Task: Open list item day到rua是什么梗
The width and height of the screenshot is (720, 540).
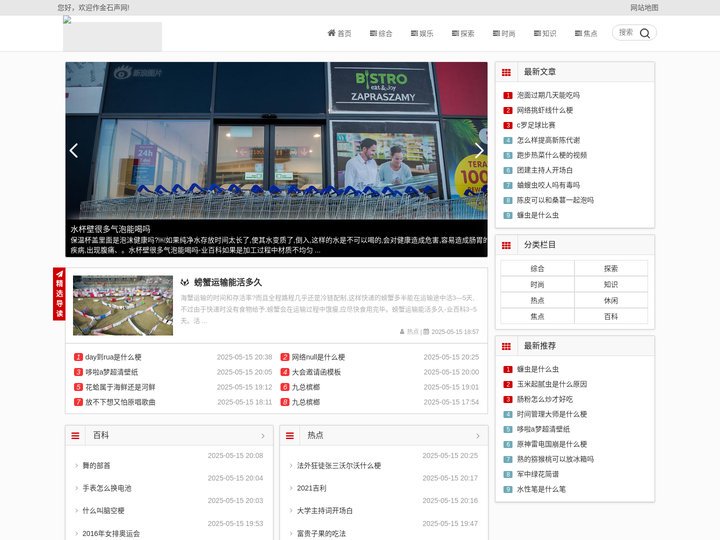Action: click(113, 357)
